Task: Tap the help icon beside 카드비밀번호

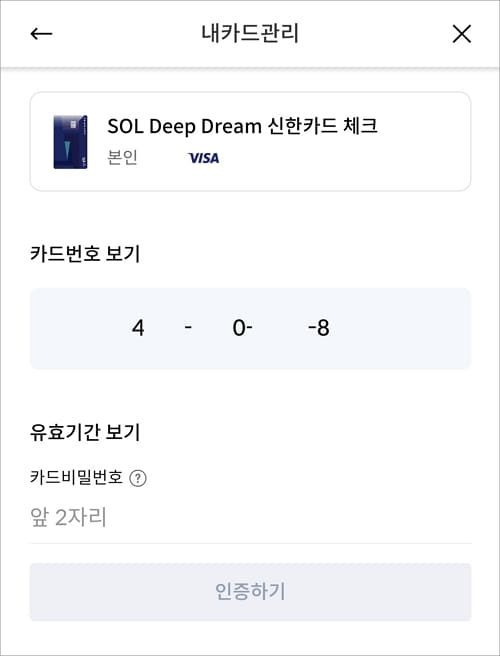Action: tap(138, 478)
